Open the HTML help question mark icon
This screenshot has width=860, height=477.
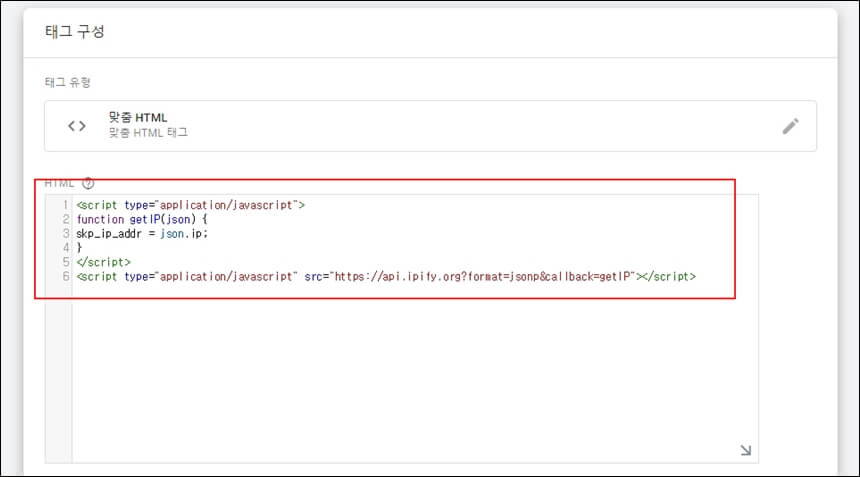[88, 183]
